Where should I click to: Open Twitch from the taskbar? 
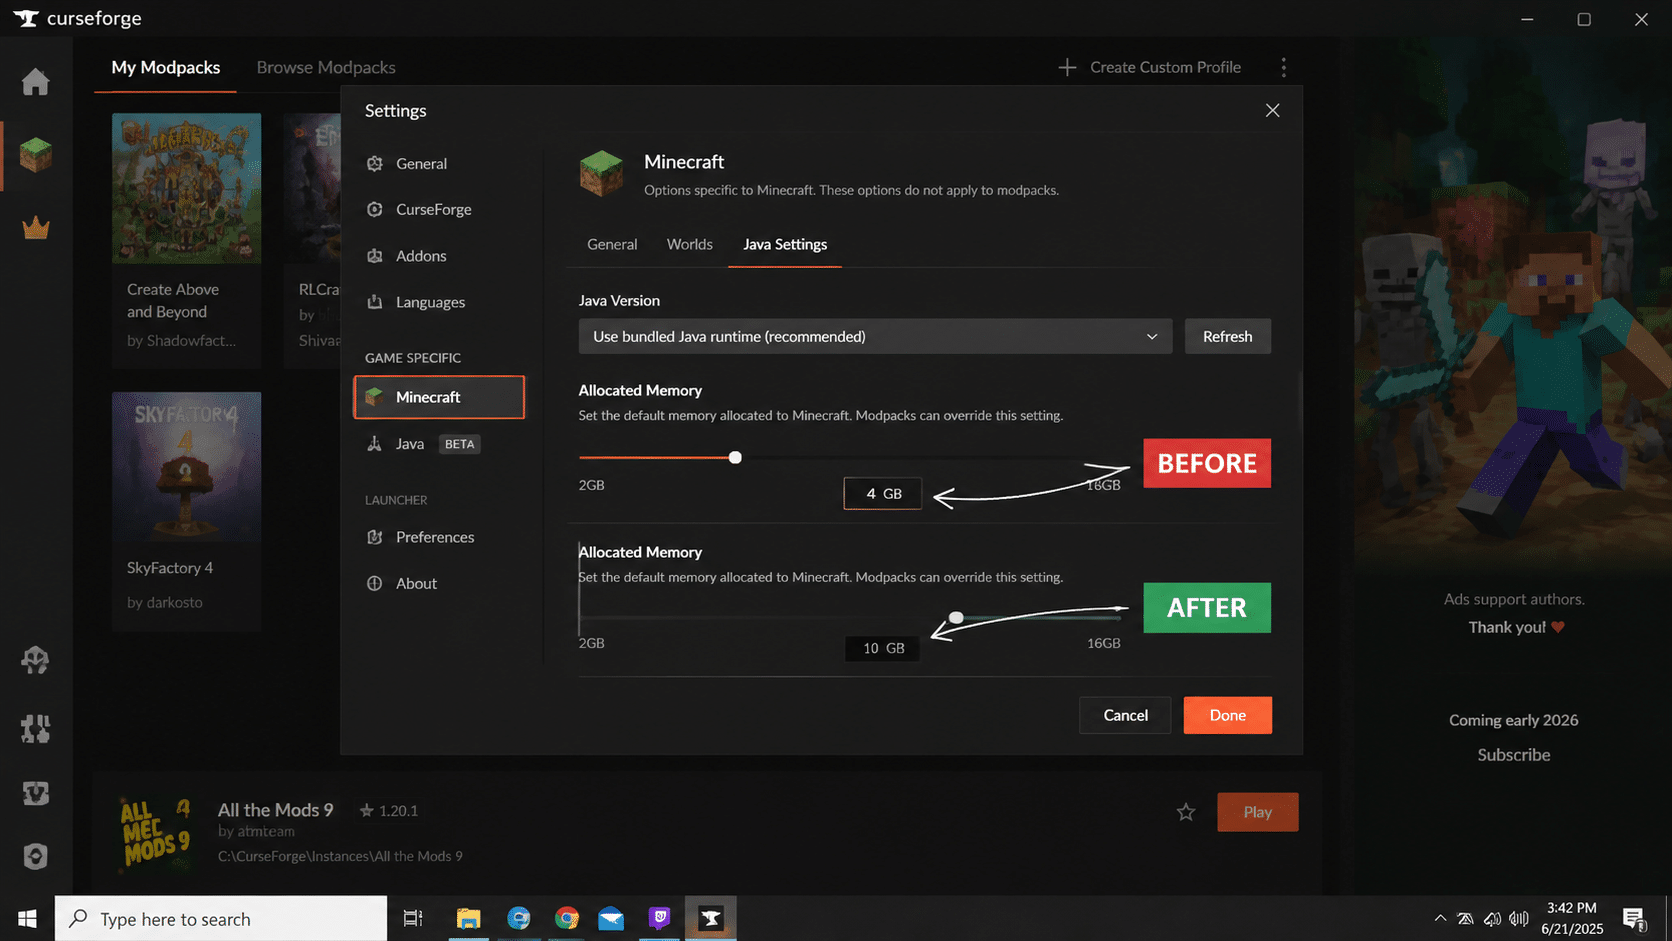pyautogui.click(x=660, y=918)
